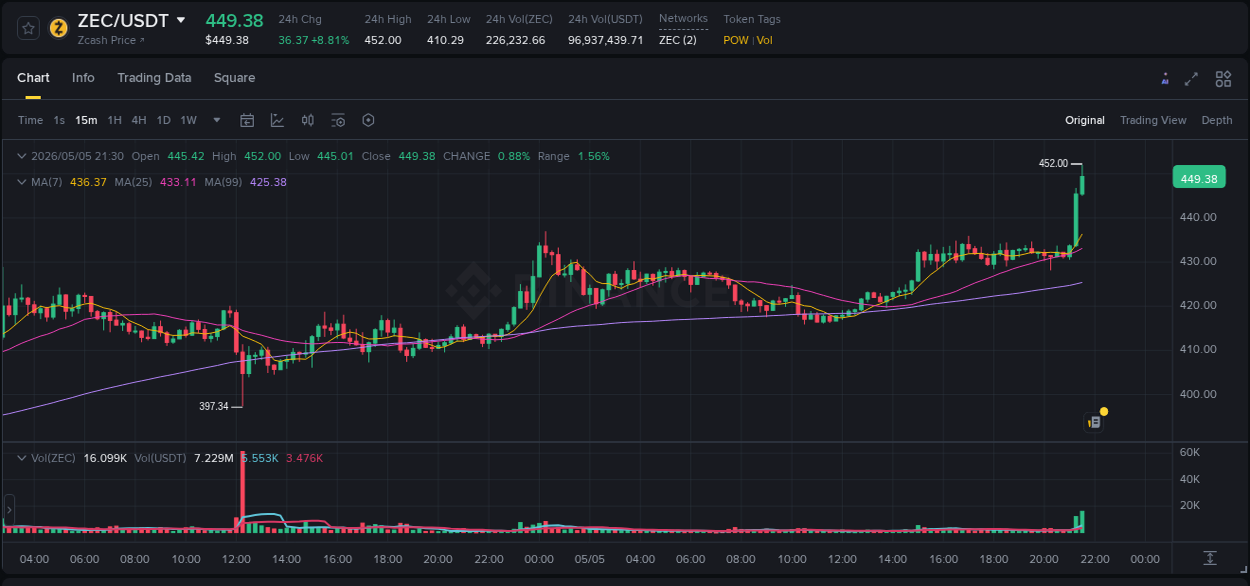This screenshot has height=586, width=1250.
Task: Click the Networks label
Action: (x=683, y=19)
